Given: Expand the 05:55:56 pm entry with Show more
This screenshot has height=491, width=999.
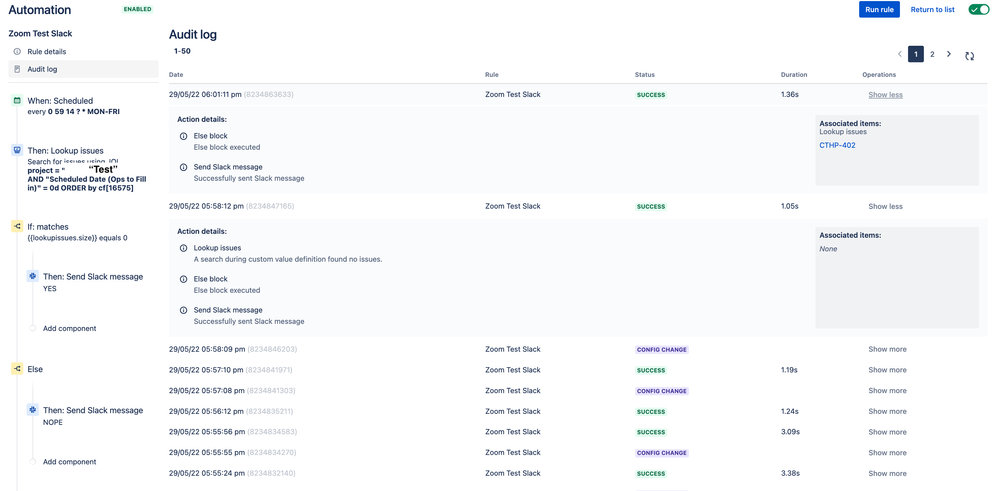Looking at the screenshot, I should pos(887,432).
